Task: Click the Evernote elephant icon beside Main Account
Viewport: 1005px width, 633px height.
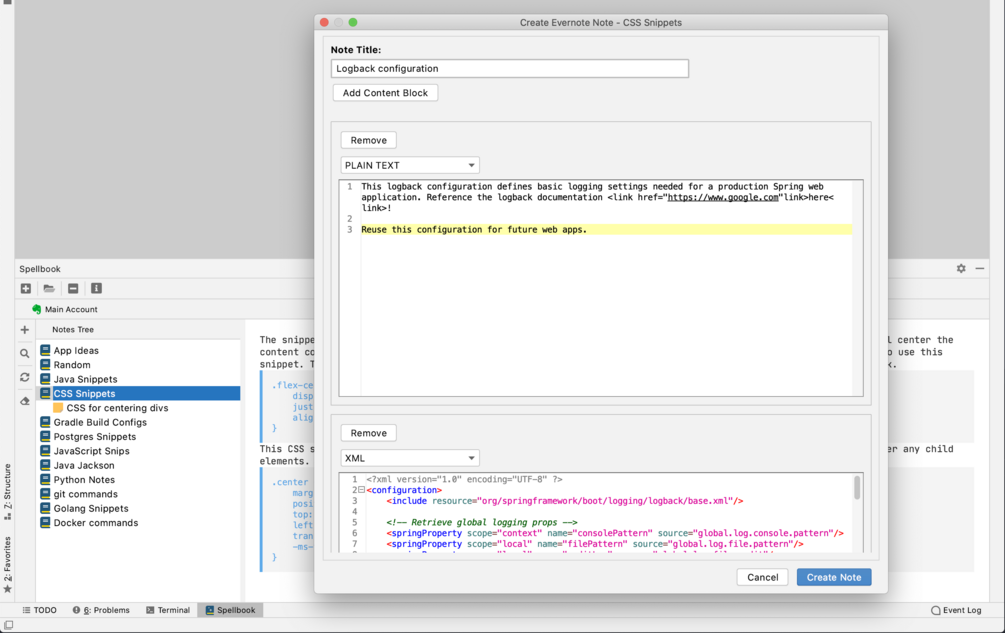Action: [x=37, y=309]
